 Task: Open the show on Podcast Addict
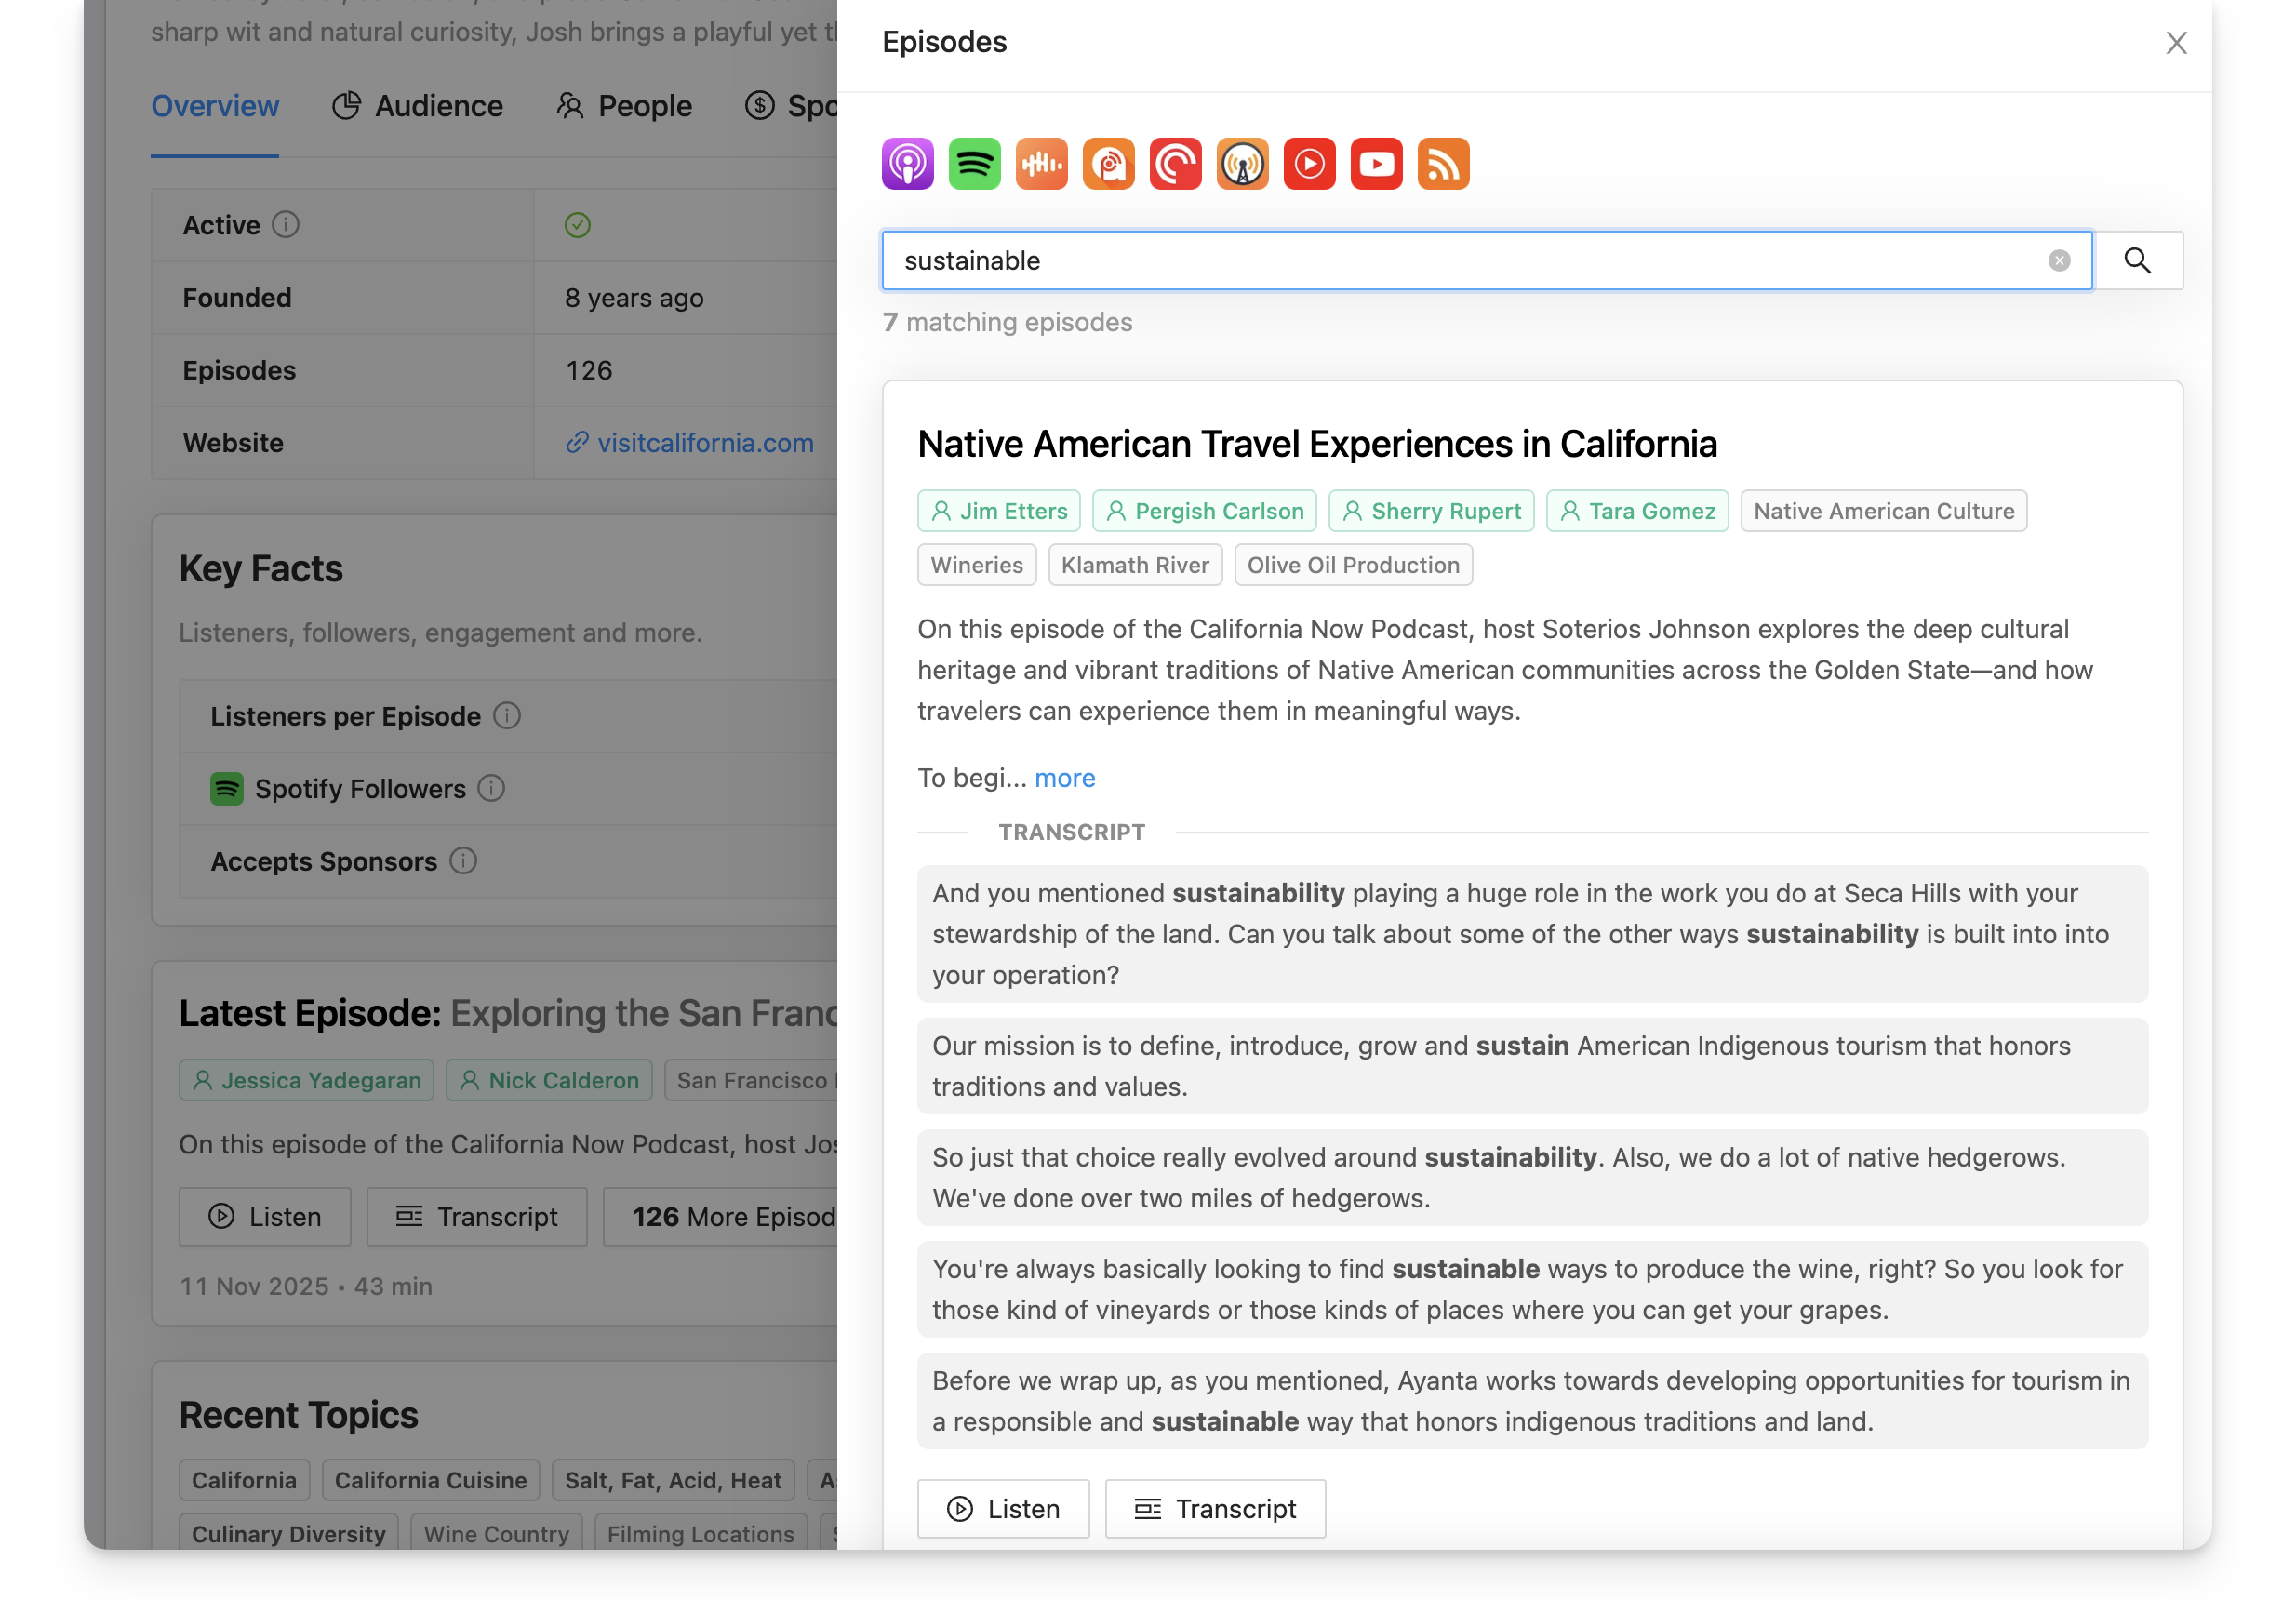tap(1107, 163)
